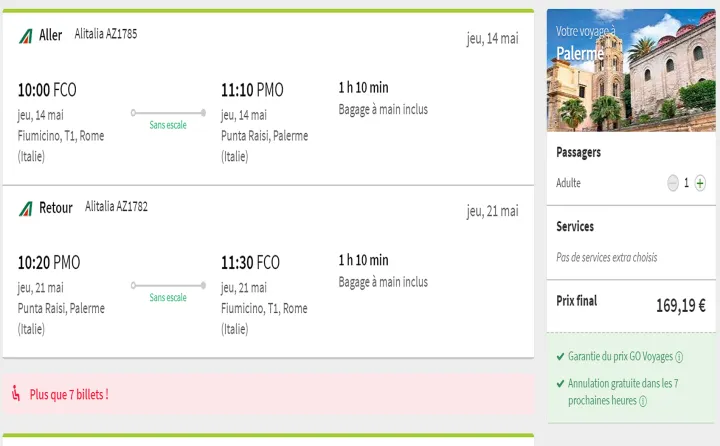Click the return Sans escale route line
This screenshot has width=720, height=446.
tap(168, 285)
